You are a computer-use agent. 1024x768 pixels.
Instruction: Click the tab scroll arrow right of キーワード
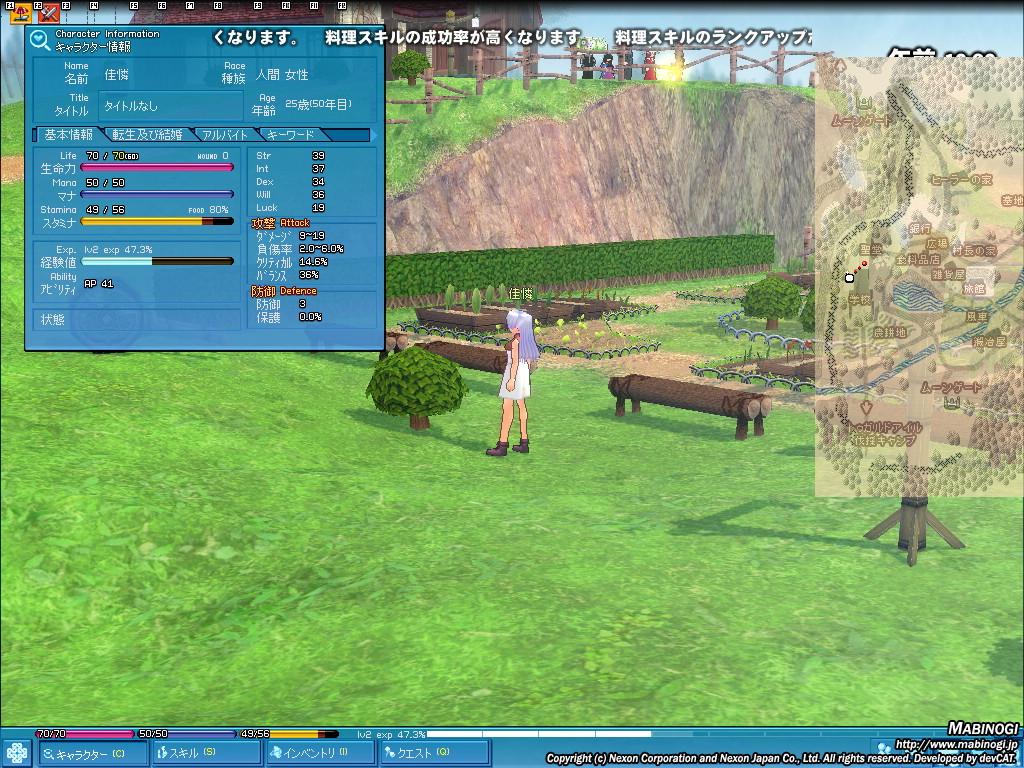[x=374, y=135]
